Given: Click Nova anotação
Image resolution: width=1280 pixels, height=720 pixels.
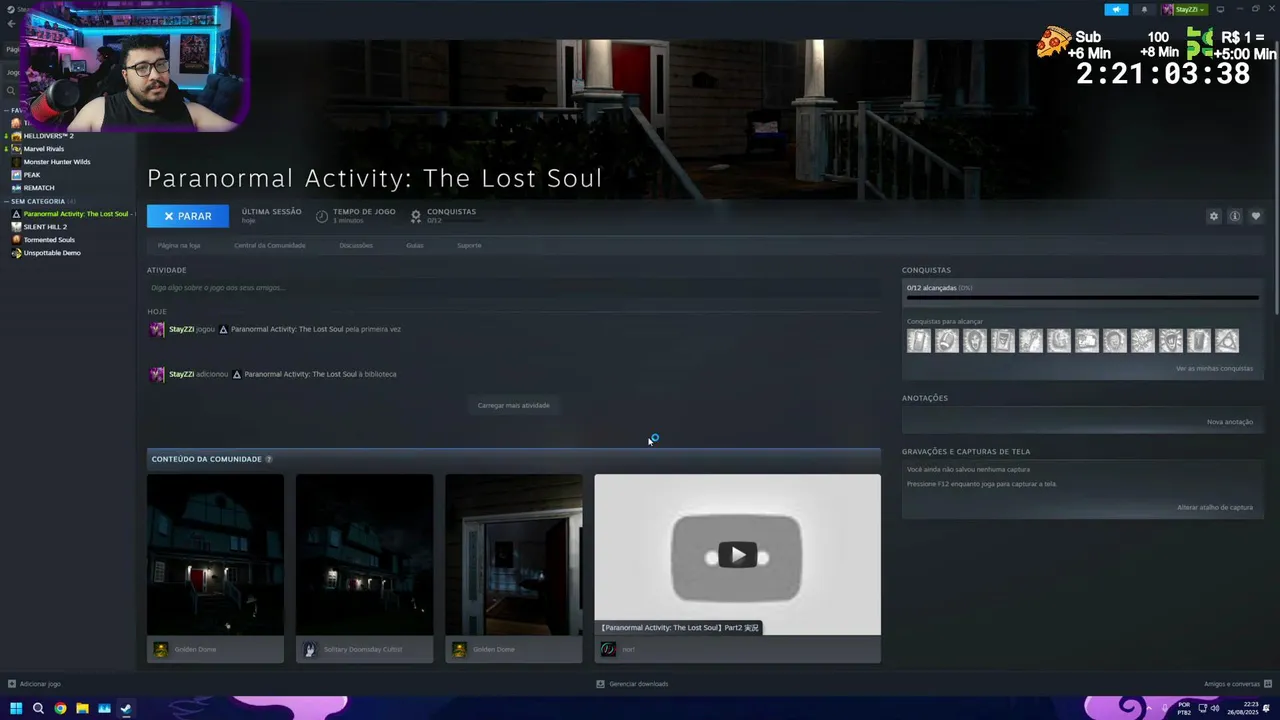Looking at the screenshot, I should coord(1230,422).
